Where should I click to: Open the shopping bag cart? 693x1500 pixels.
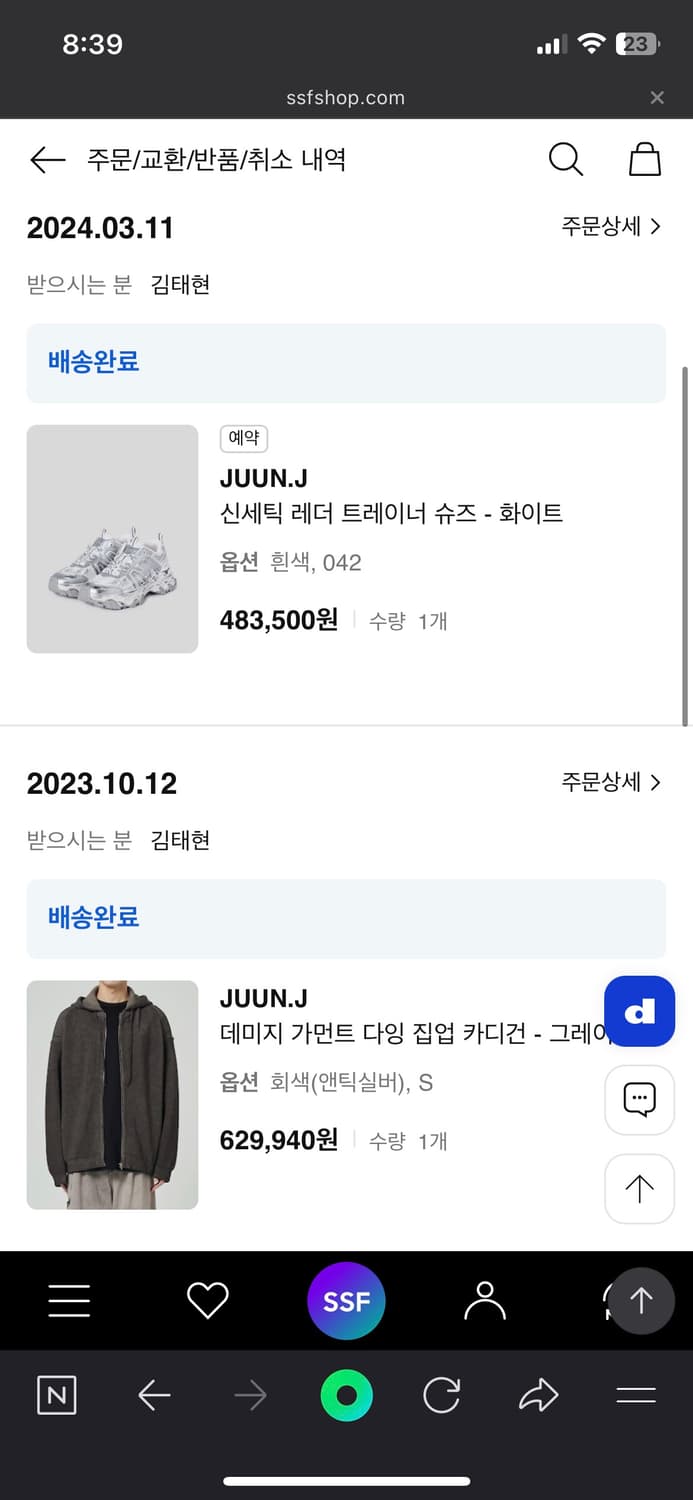[x=645, y=160]
